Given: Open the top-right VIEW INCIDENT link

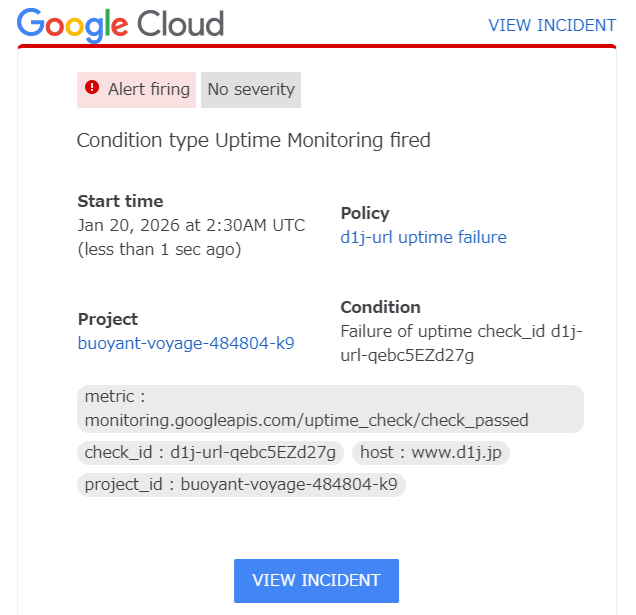Looking at the screenshot, I should 552,25.
